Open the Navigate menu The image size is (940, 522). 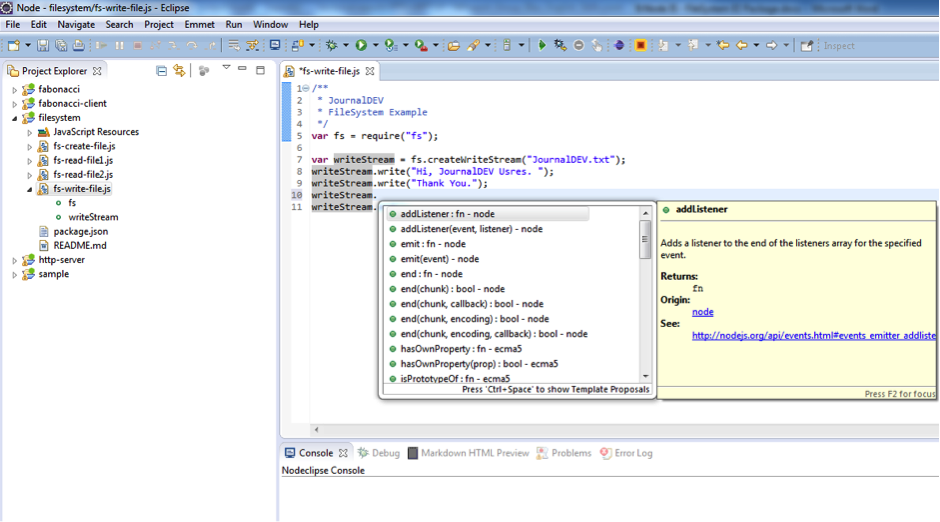point(76,25)
